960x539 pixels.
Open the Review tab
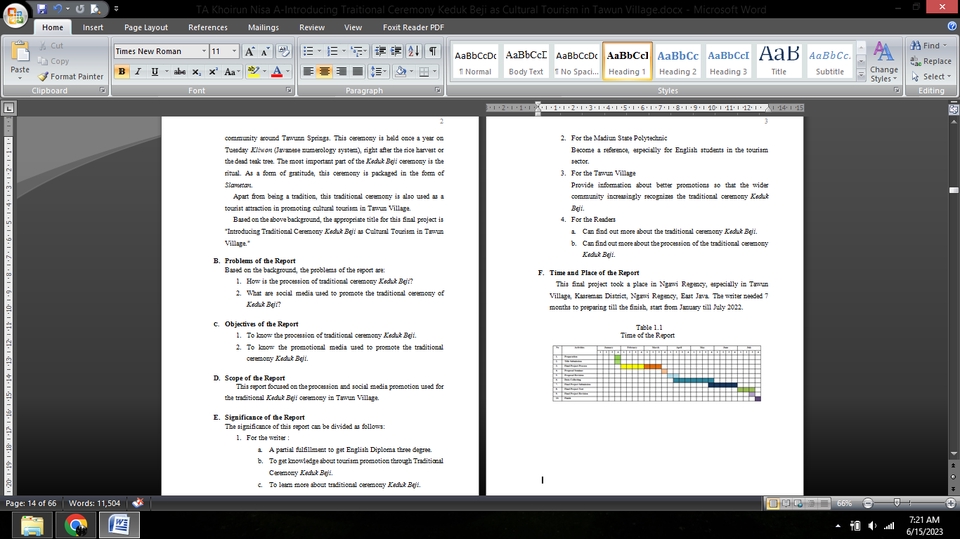(312, 27)
